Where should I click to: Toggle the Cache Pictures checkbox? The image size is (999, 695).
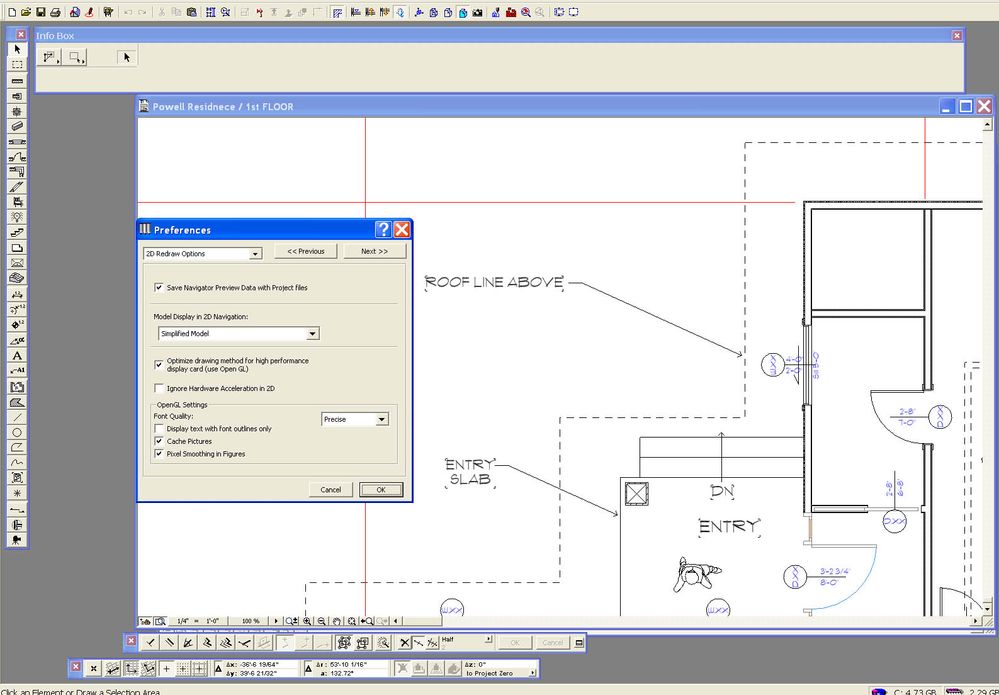[159, 441]
